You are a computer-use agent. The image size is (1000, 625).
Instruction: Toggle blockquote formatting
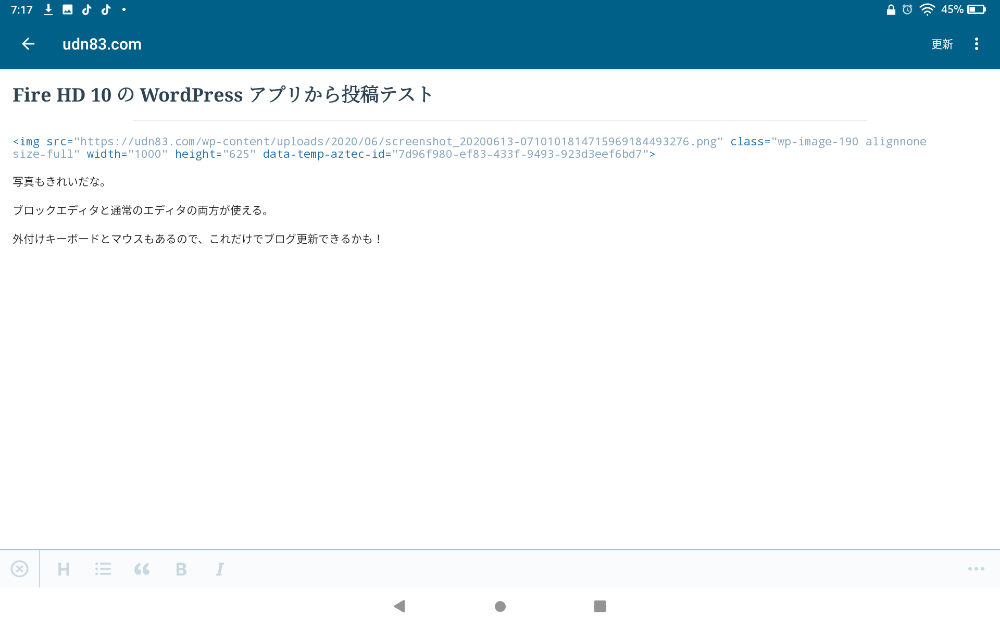click(142, 569)
